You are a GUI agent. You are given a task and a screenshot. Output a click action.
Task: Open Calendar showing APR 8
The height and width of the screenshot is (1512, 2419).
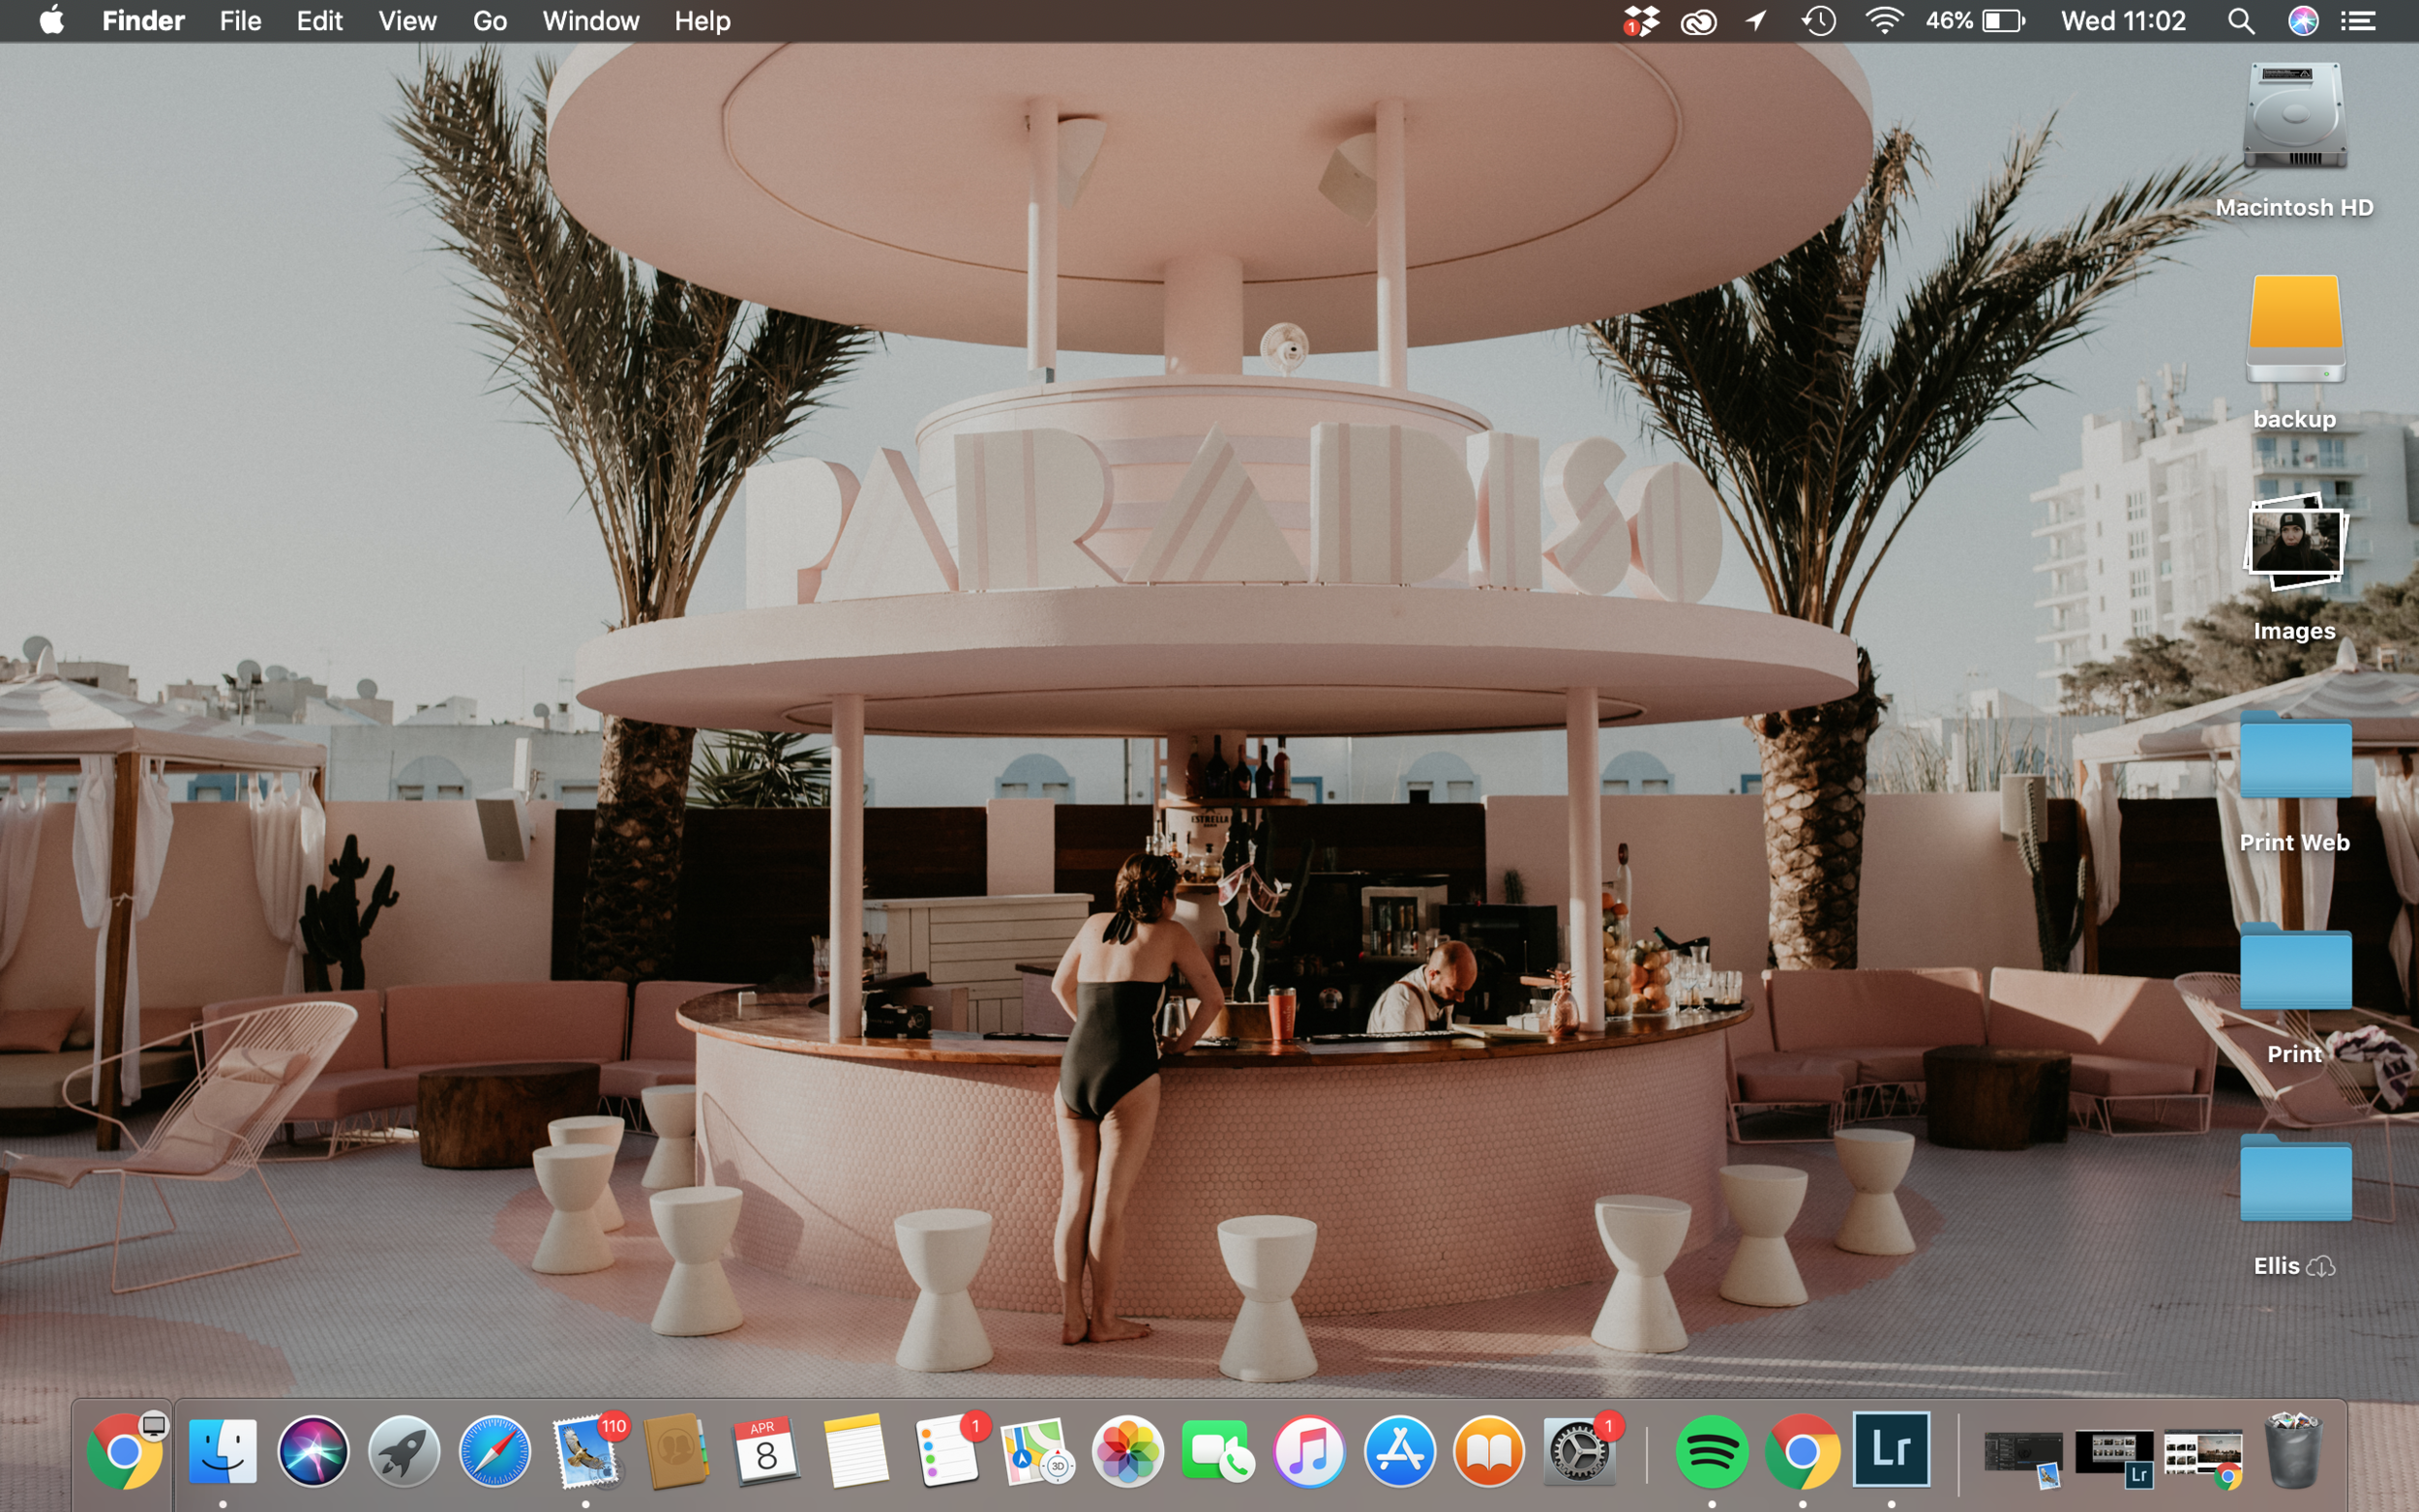click(x=766, y=1451)
